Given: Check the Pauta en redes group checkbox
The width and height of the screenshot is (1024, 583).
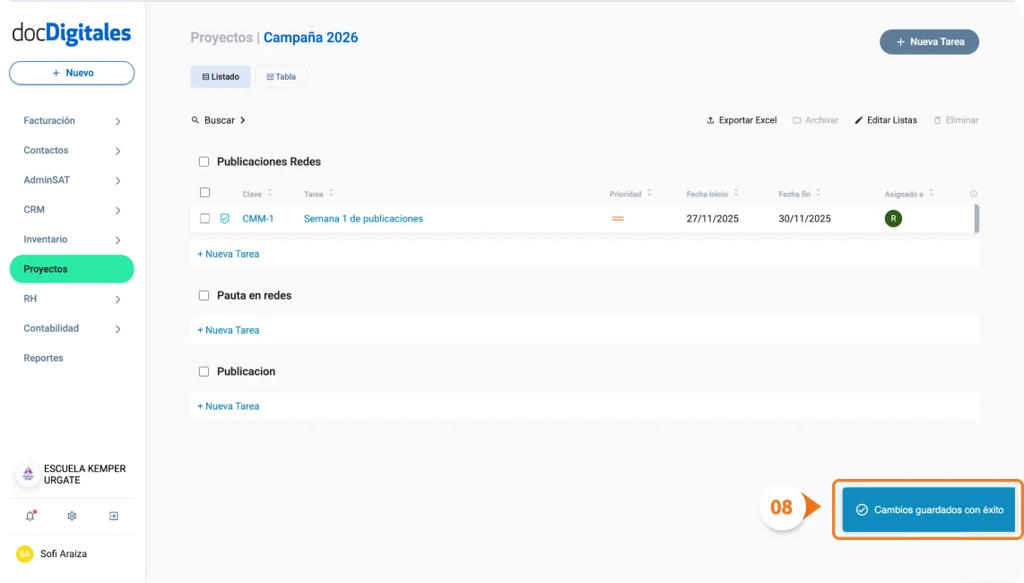Looking at the screenshot, I should tap(204, 295).
